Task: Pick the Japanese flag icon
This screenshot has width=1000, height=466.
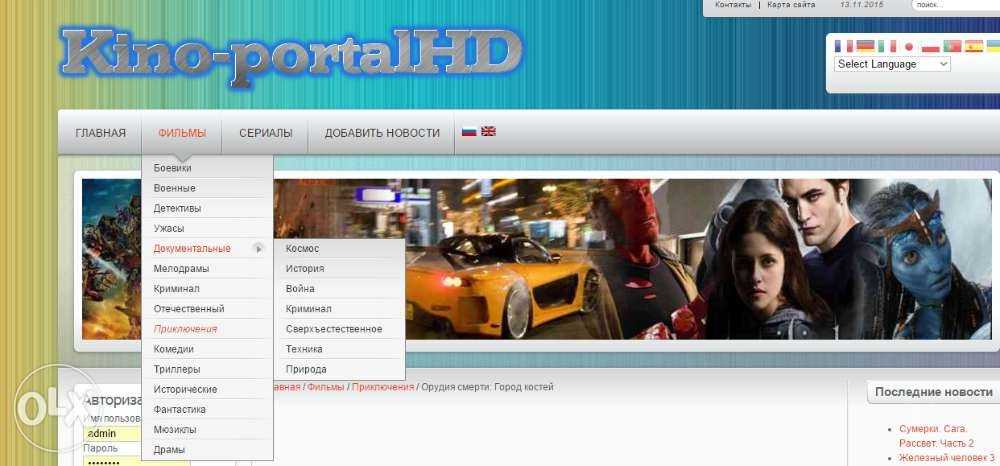Action: [x=908, y=46]
